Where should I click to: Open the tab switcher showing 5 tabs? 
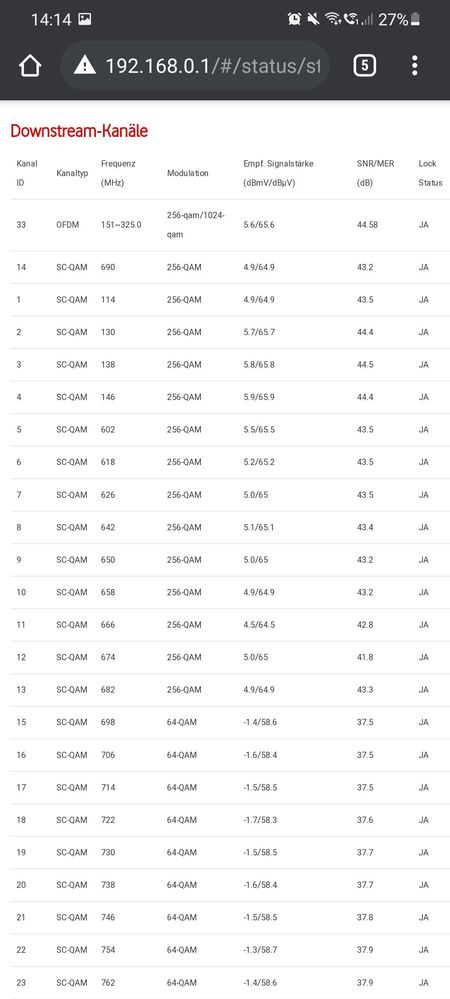365,65
